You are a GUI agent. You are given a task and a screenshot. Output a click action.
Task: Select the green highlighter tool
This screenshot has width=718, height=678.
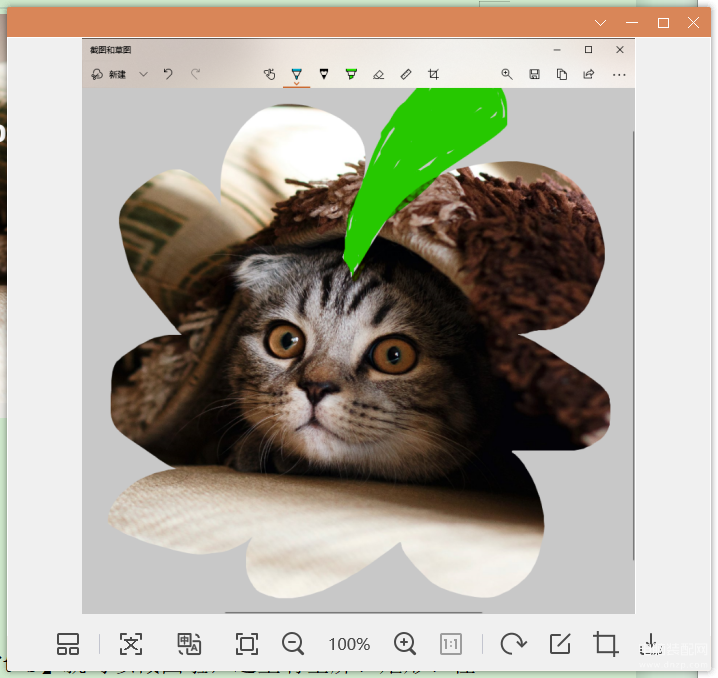coord(351,74)
